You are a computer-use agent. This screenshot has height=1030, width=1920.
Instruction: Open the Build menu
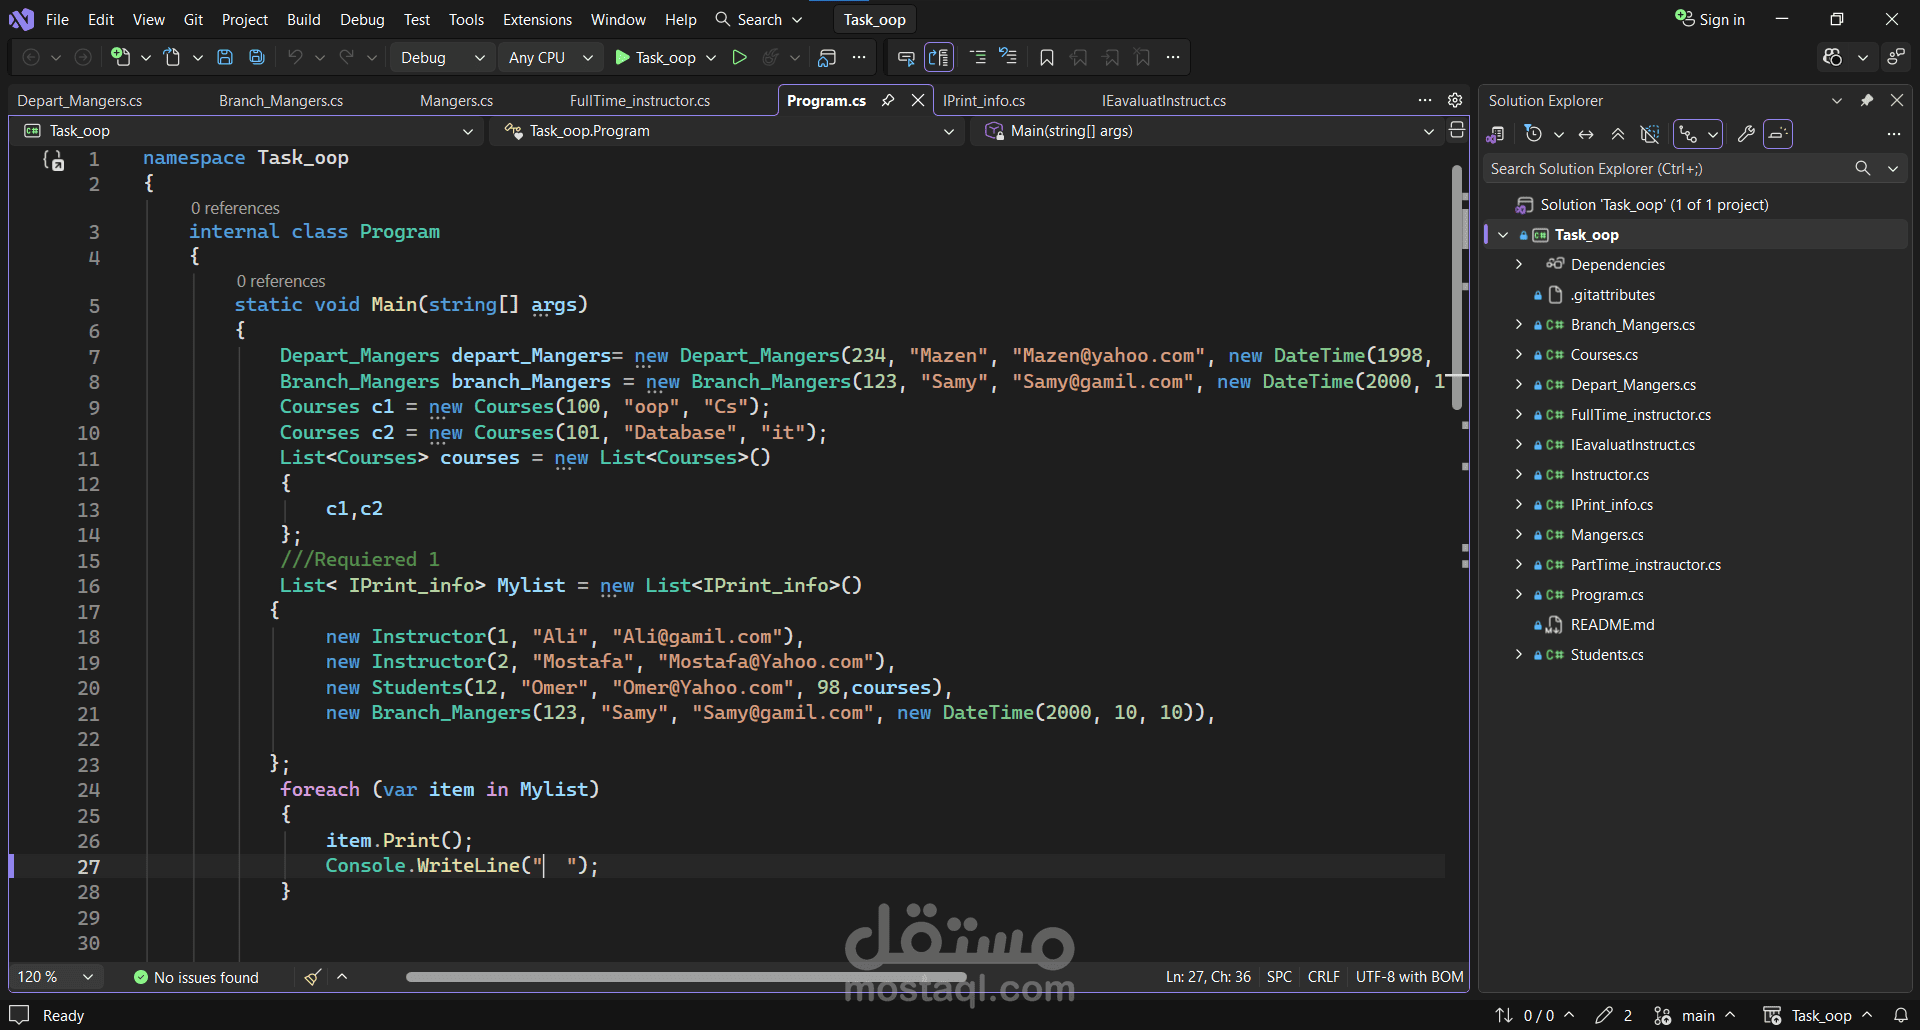tap(303, 19)
